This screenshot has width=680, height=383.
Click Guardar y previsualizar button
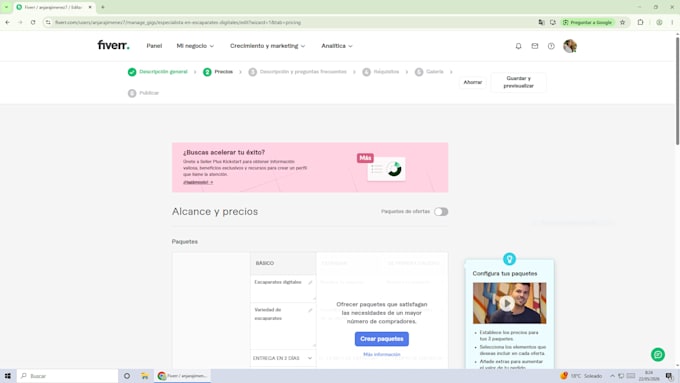click(518, 82)
